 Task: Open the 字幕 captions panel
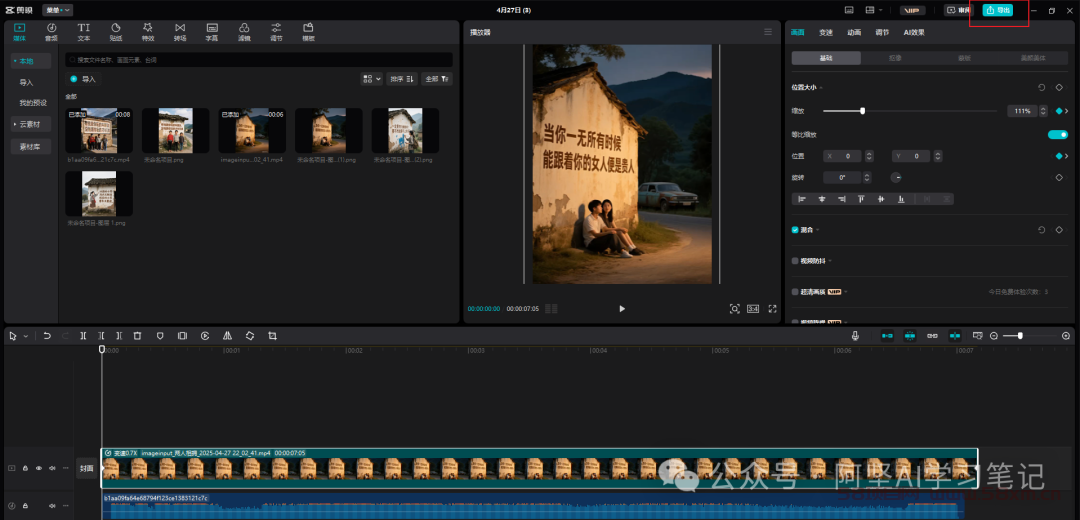211,32
